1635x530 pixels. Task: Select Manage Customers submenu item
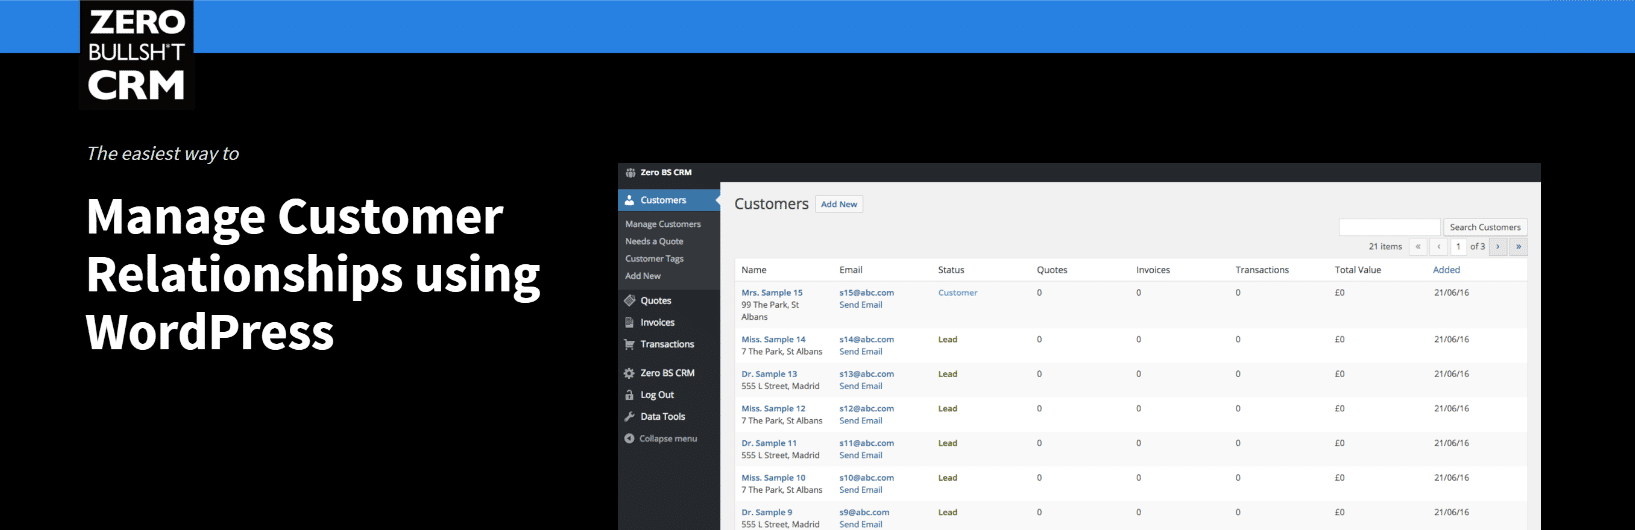(x=663, y=224)
